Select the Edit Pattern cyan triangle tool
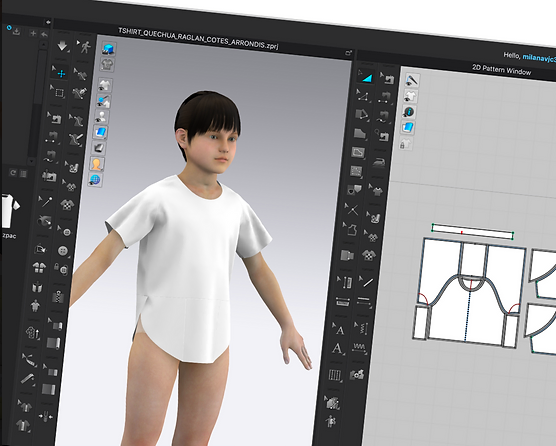Screen dimensions: 556x446 [365, 77]
